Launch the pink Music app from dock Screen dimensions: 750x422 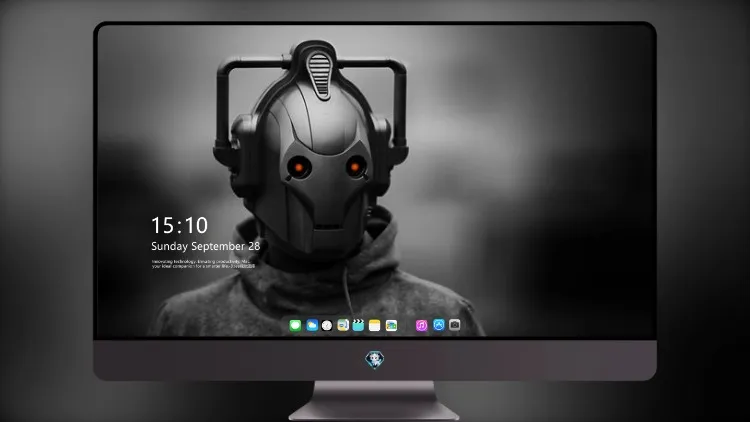(421, 325)
